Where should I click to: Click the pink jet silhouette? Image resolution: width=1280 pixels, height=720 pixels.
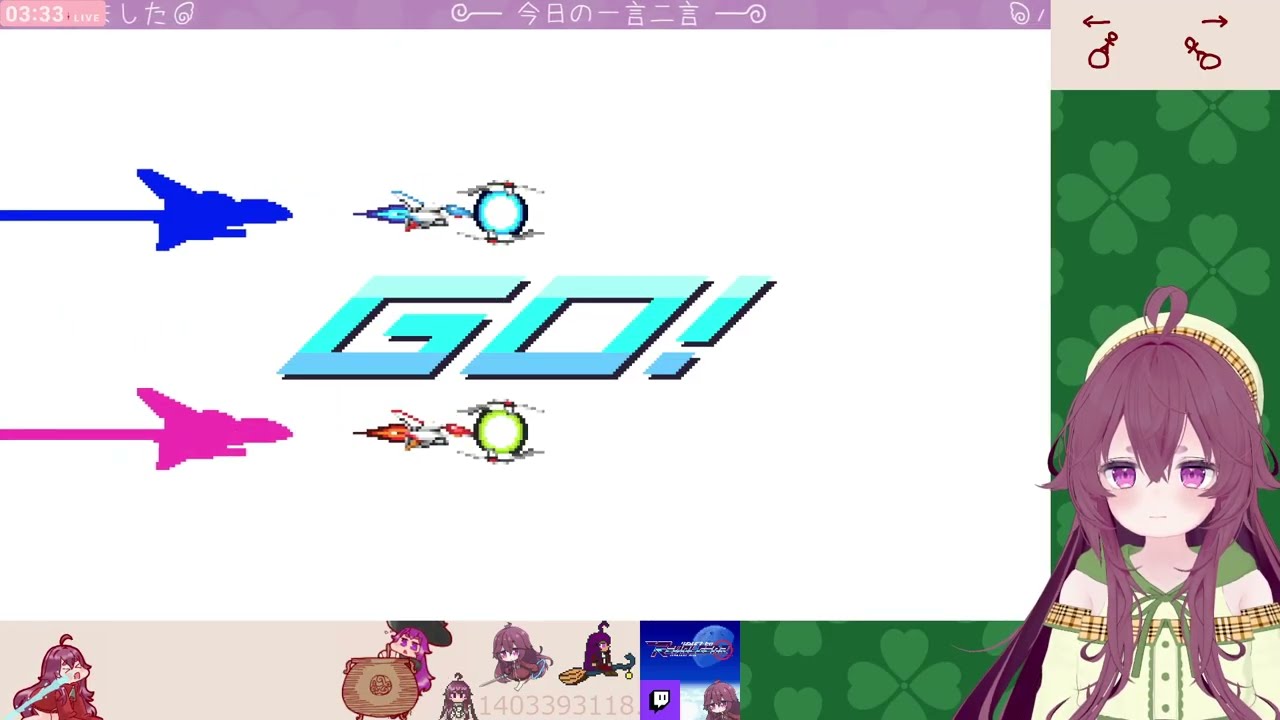tap(214, 429)
